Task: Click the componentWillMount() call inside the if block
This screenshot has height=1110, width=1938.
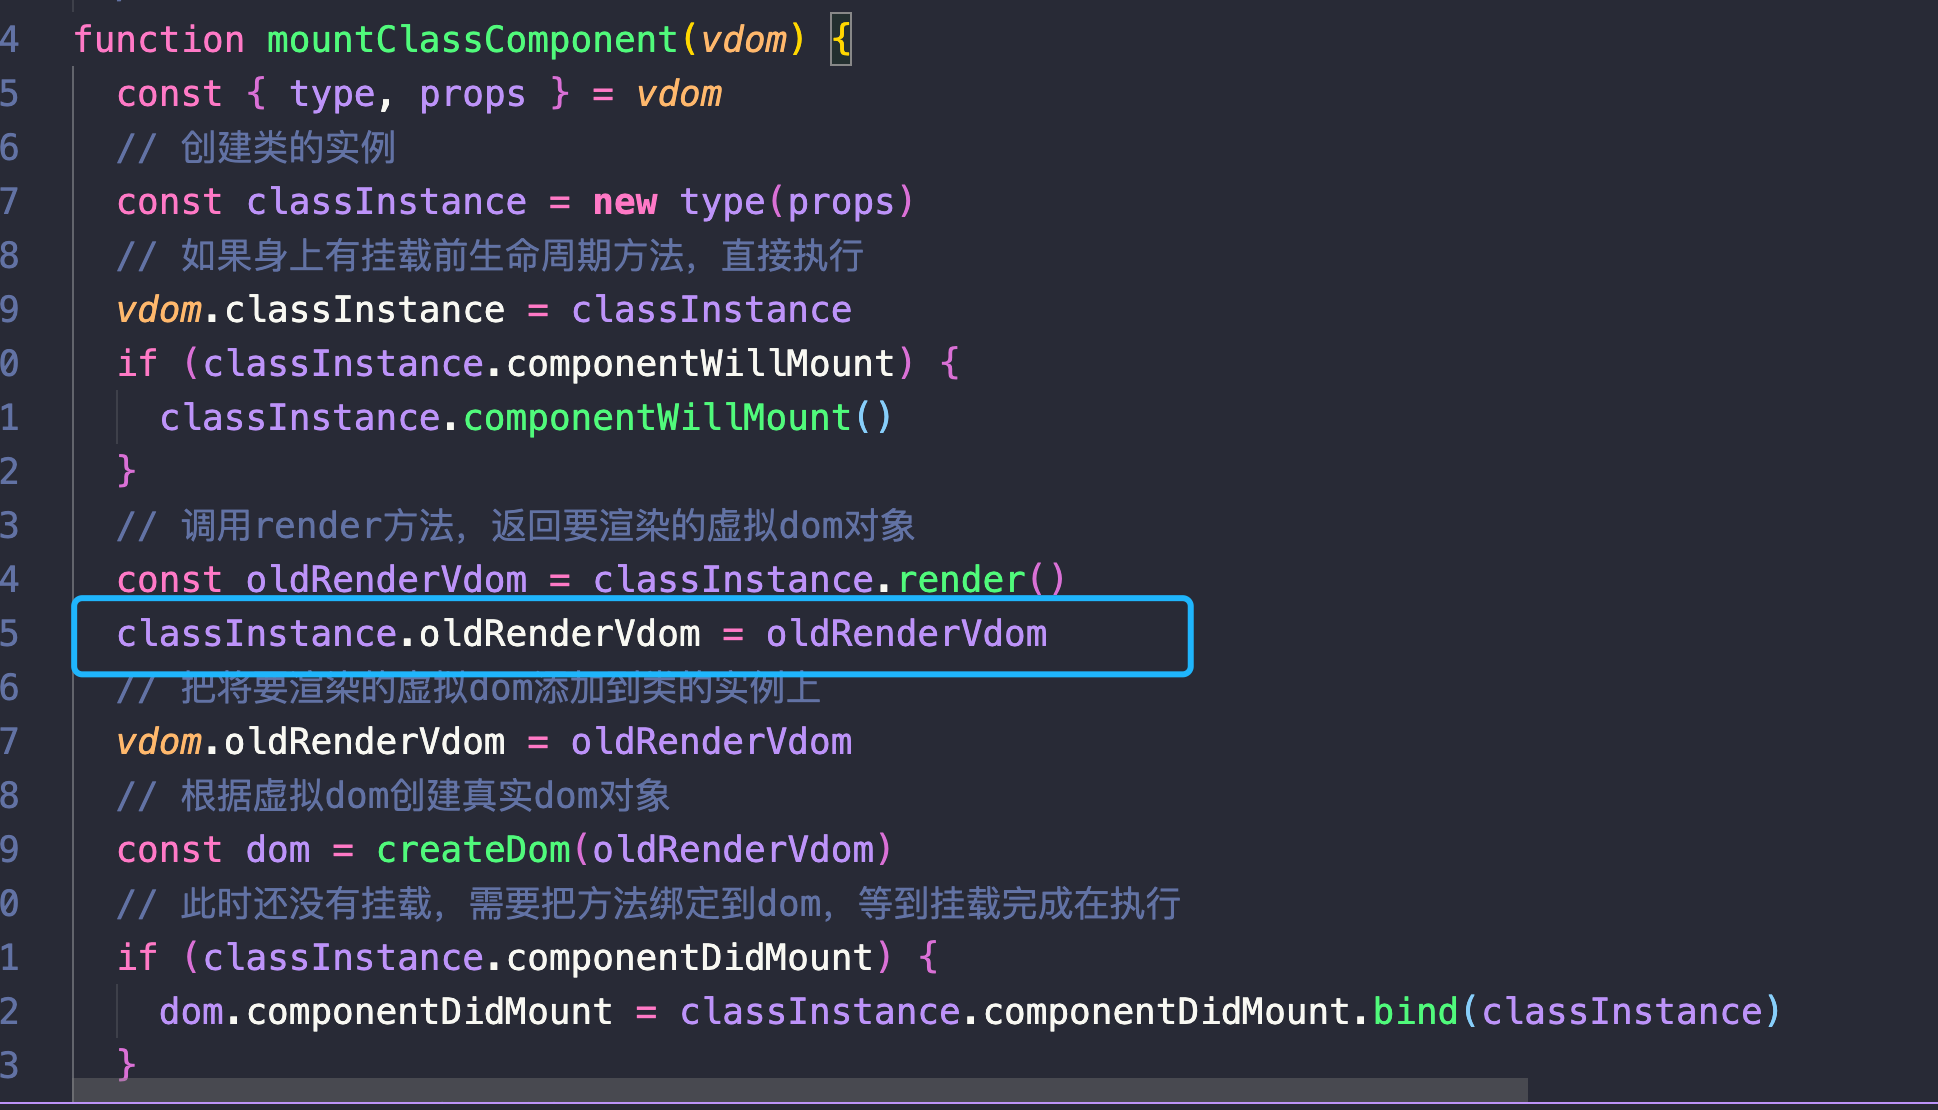Action: [676, 418]
